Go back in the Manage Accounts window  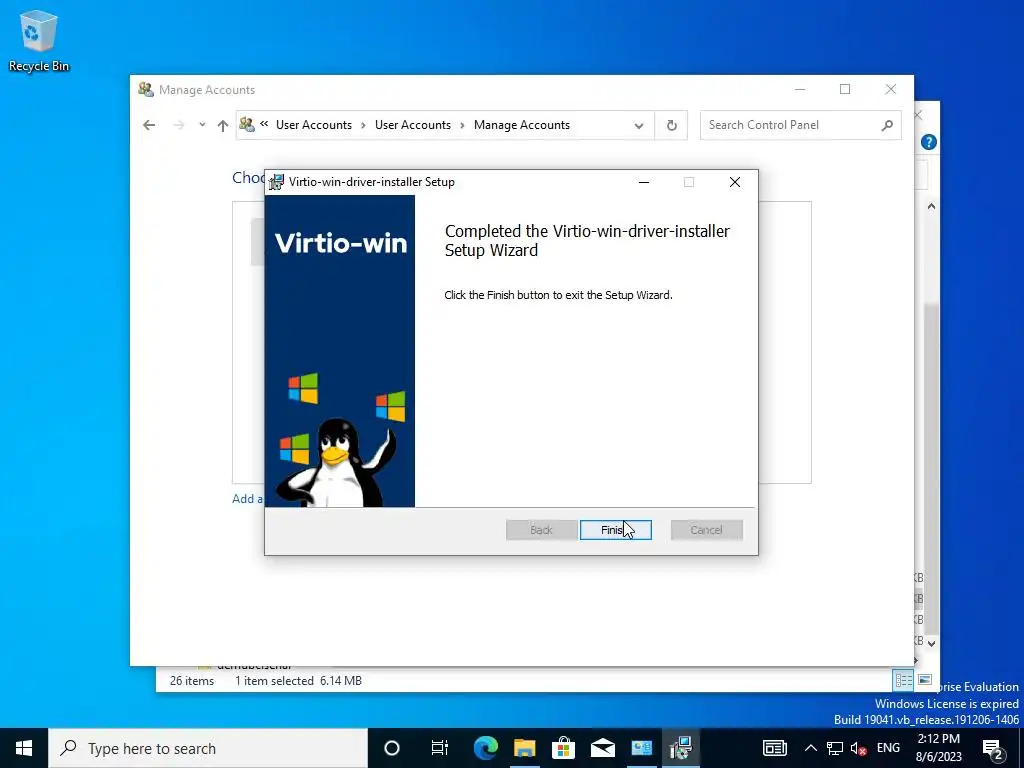click(x=149, y=125)
